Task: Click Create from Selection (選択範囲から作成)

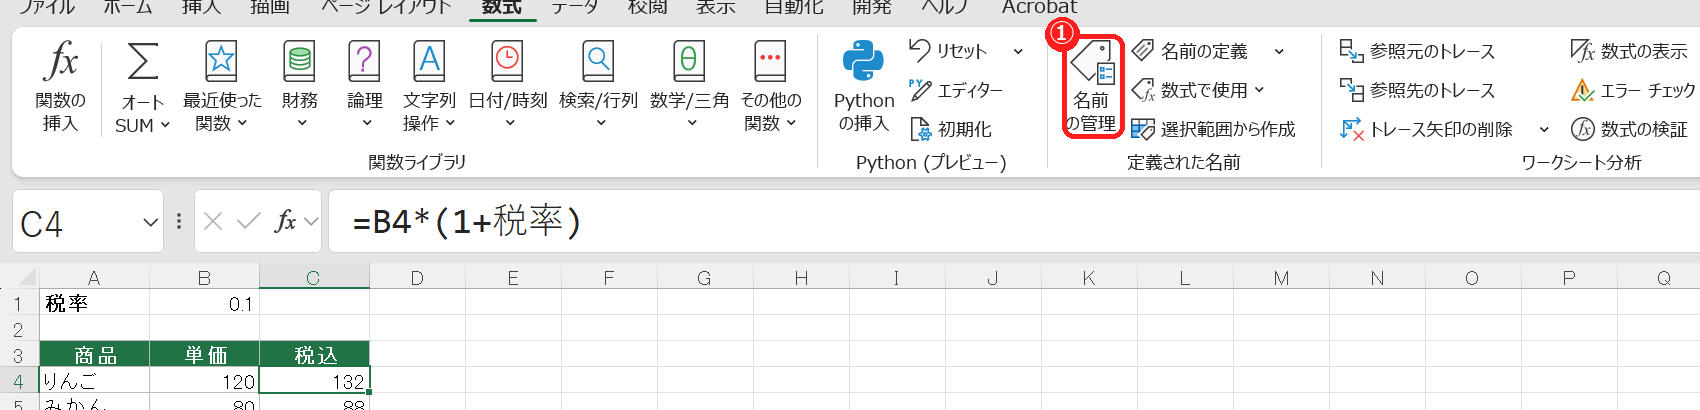Action: (1213, 129)
